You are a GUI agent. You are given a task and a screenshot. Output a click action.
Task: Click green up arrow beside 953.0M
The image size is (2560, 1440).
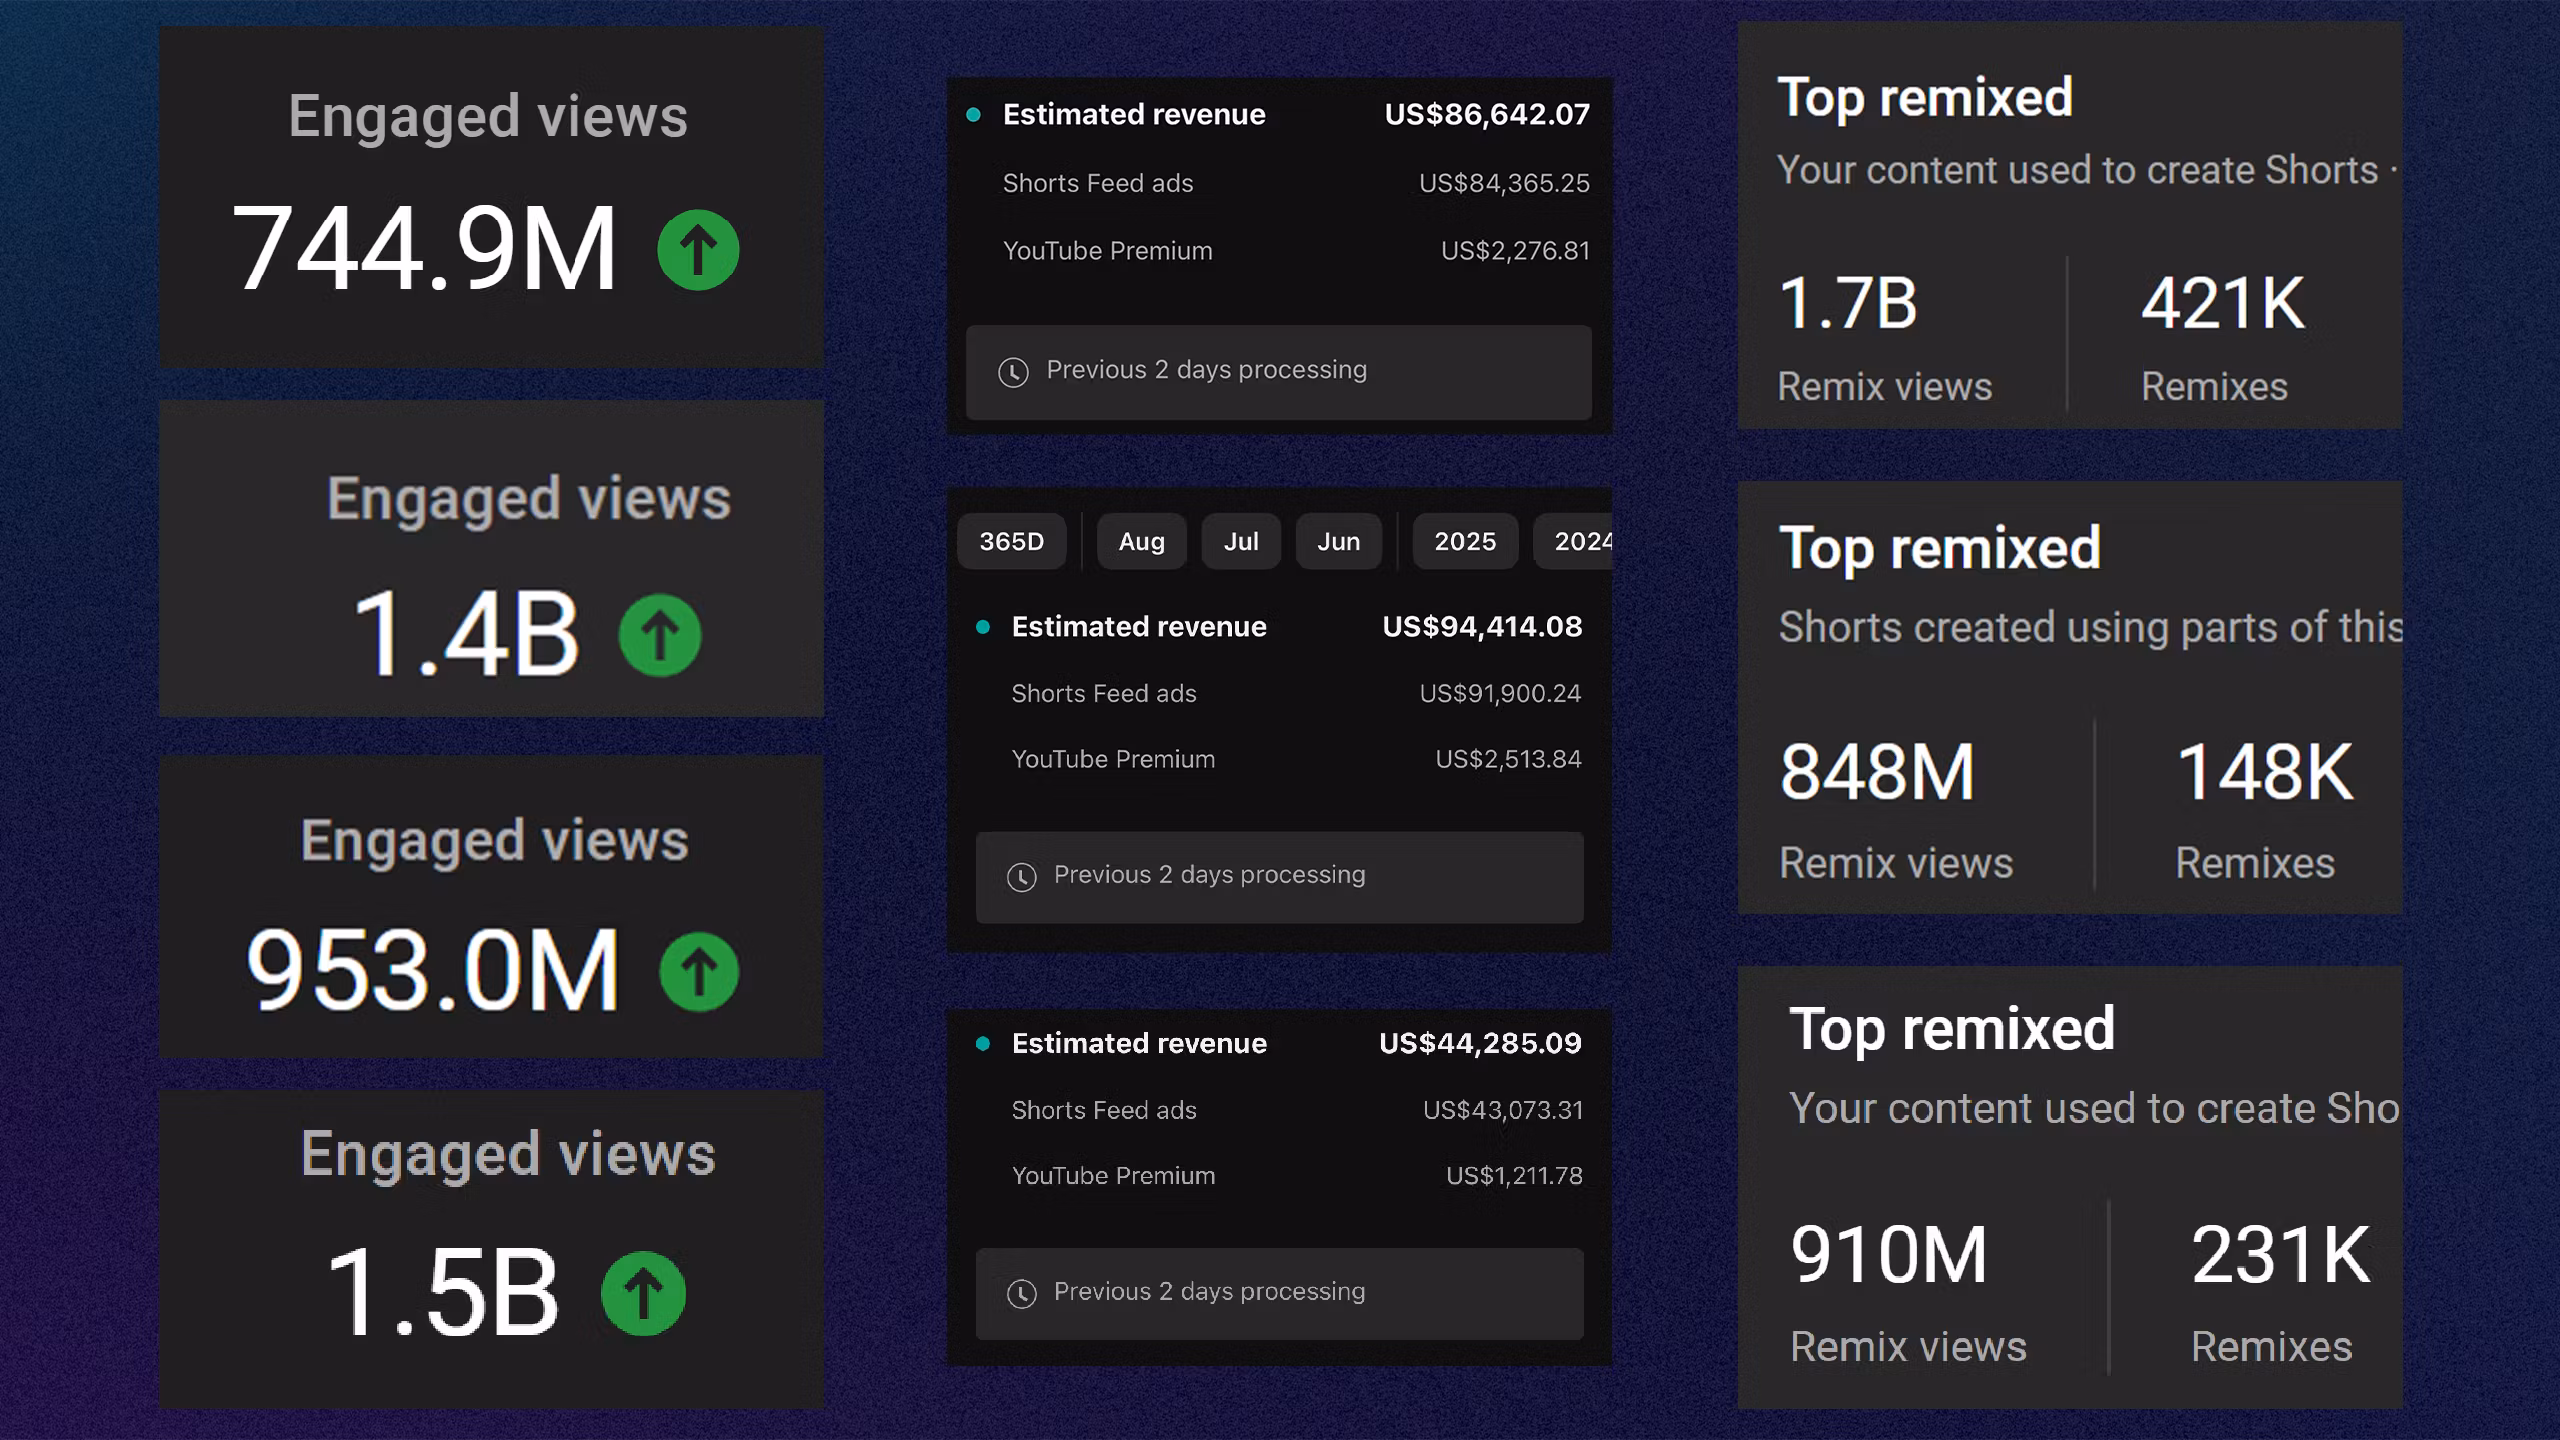point(699,972)
